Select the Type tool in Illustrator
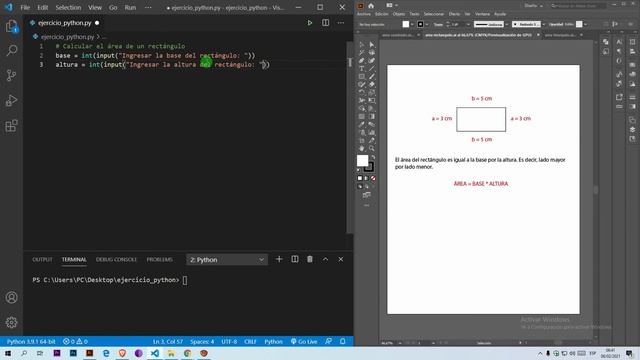The image size is (640, 360). tap(362, 69)
